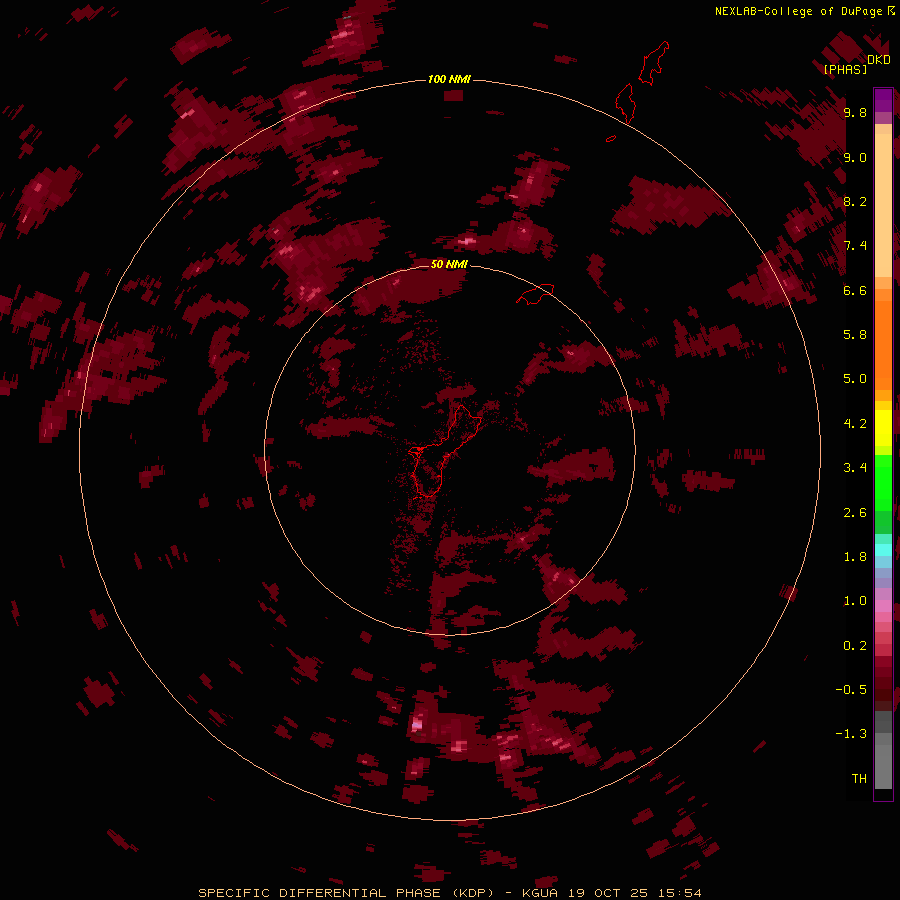Click the [PHAS] units label
Image resolution: width=900 pixels, height=900 pixels.
pyautogui.click(x=845, y=69)
